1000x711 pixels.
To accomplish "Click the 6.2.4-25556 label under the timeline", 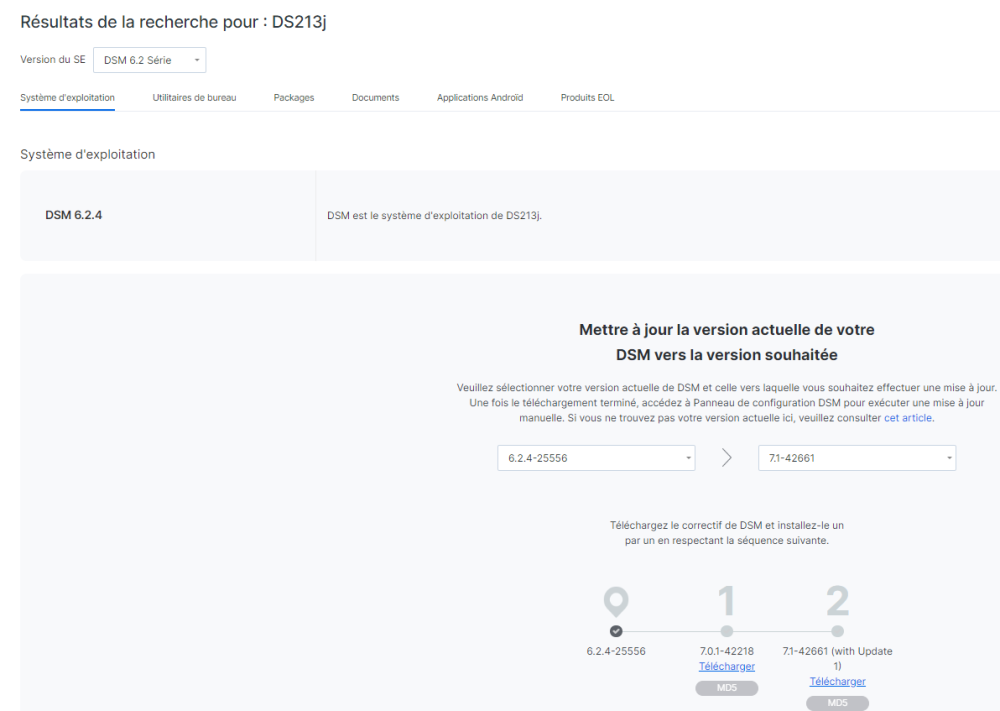I will pyautogui.click(x=616, y=651).
